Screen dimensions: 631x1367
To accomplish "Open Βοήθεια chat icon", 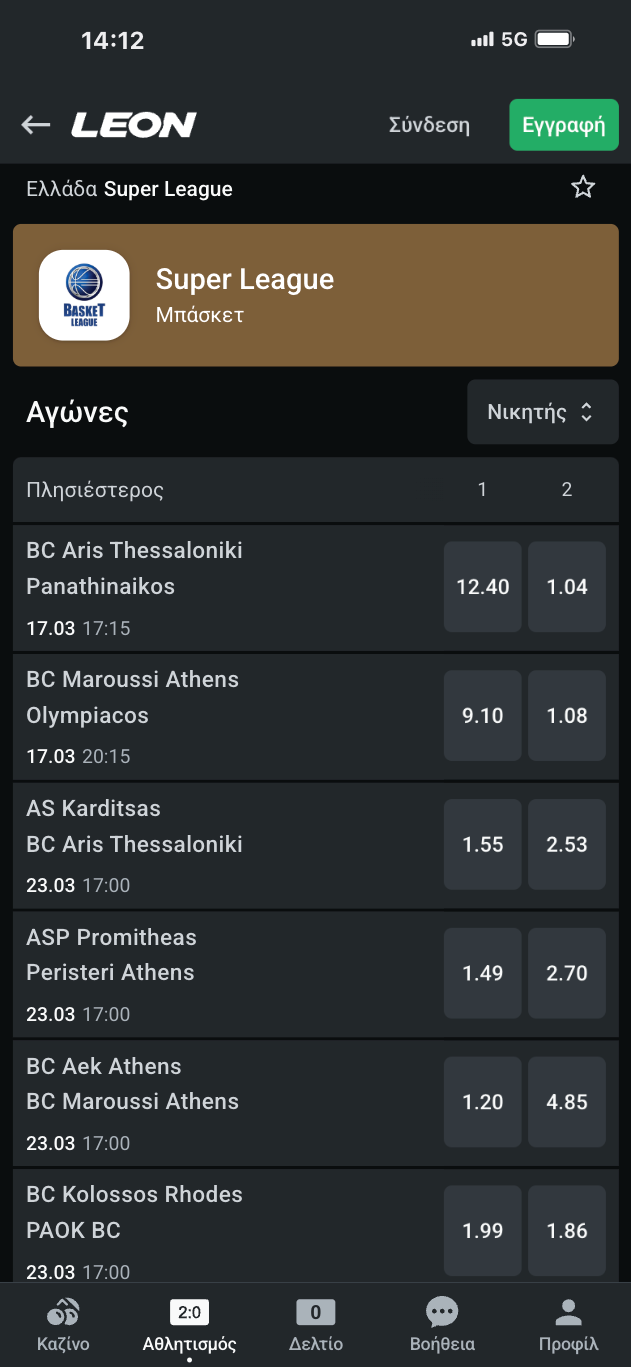I will coord(442,1313).
